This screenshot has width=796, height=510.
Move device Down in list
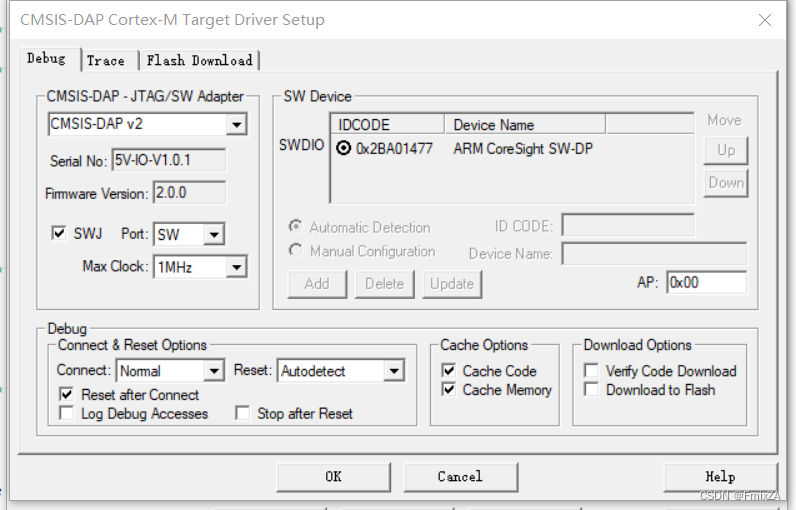[726, 183]
